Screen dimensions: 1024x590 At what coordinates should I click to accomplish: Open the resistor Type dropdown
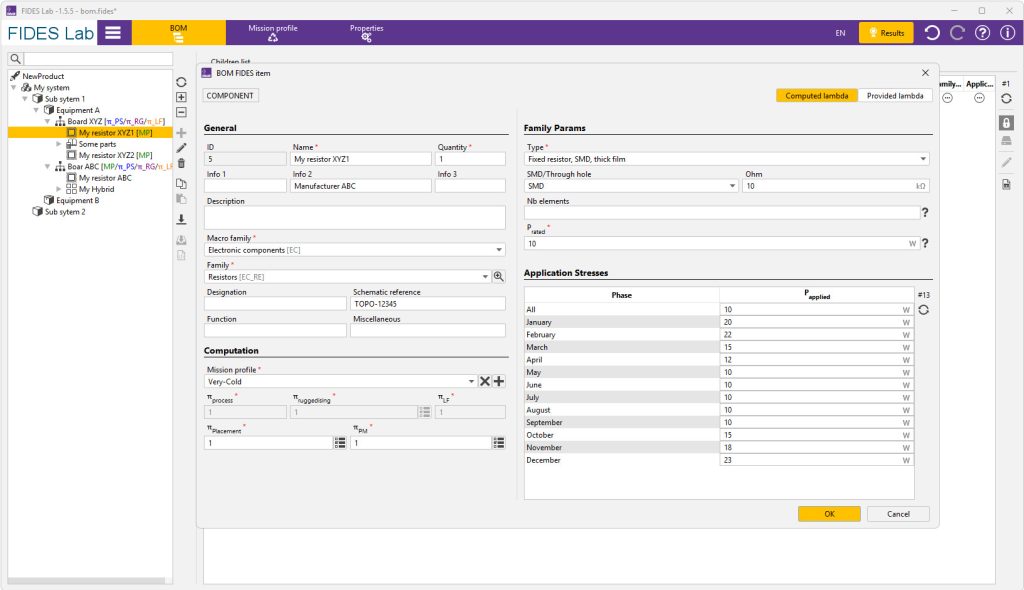pyautogui.click(x=922, y=159)
